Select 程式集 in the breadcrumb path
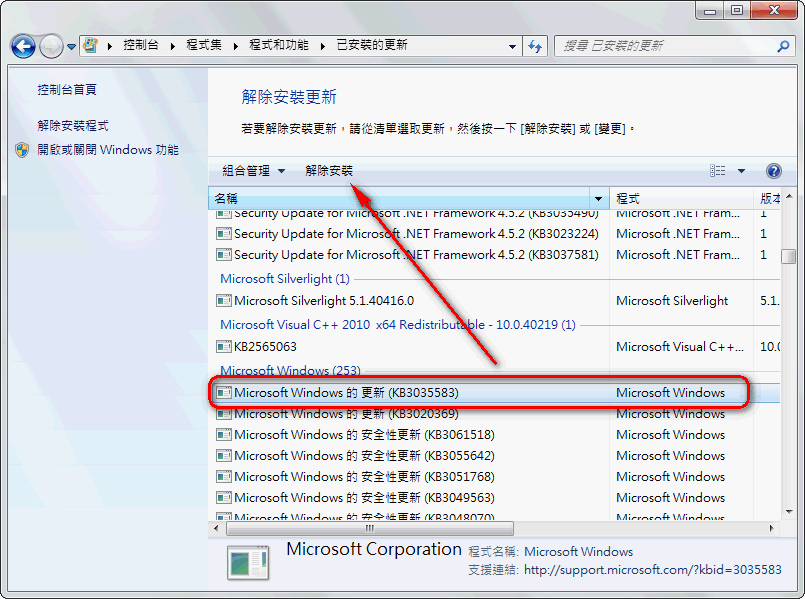The width and height of the screenshot is (805, 599). click(x=204, y=45)
